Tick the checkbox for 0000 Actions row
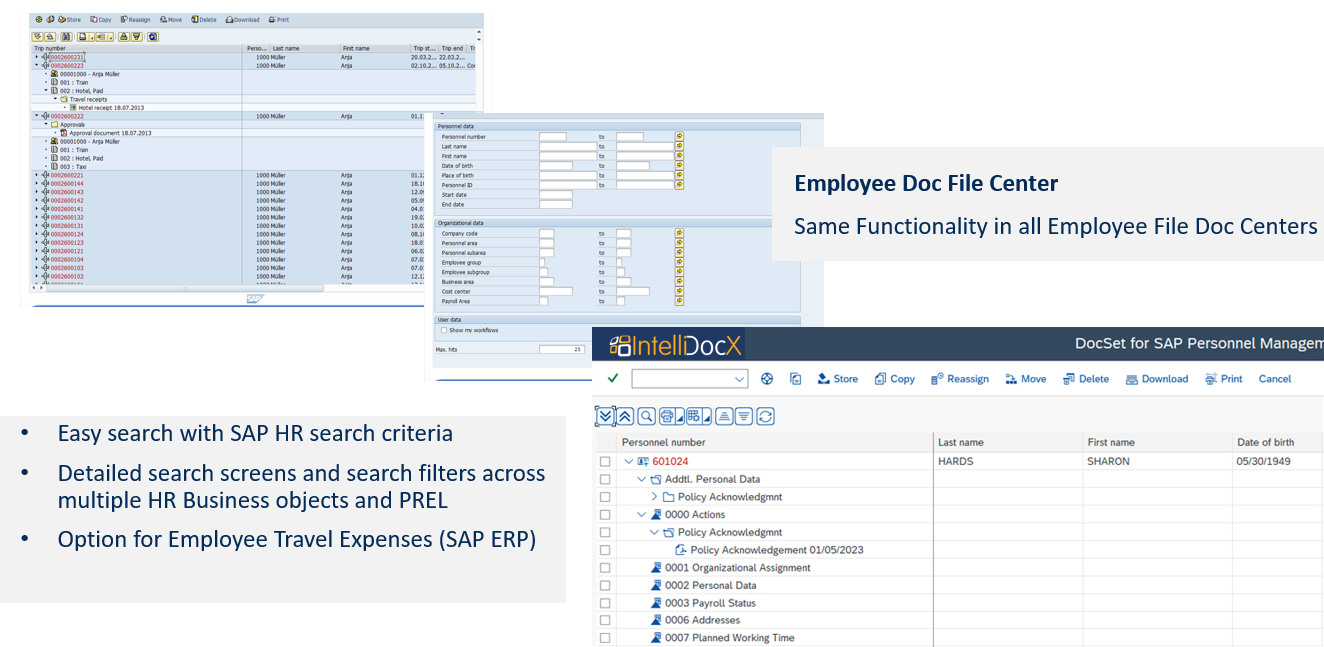The width and height of the screenshot is (1324, 647). pos(604,515)
